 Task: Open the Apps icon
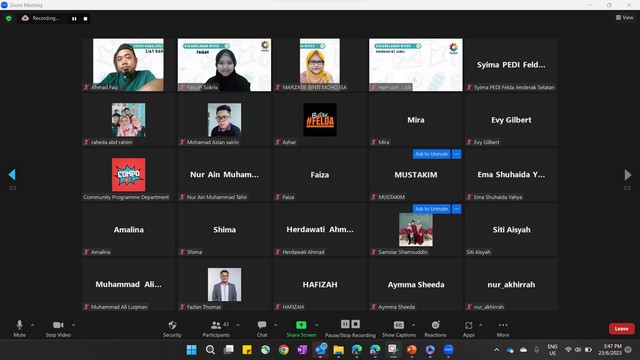[x=469, y=325]
